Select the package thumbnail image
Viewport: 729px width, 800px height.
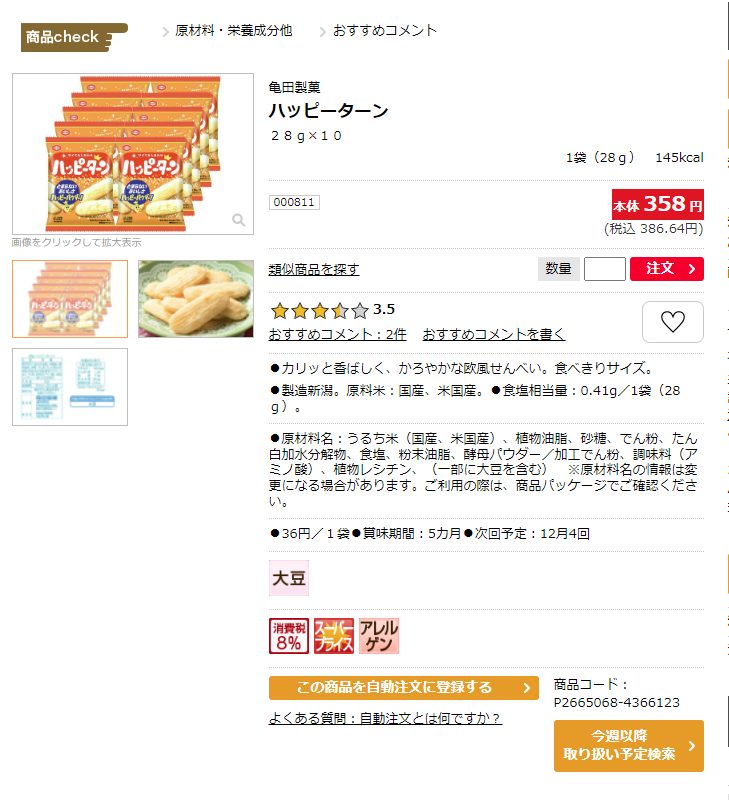70,299
